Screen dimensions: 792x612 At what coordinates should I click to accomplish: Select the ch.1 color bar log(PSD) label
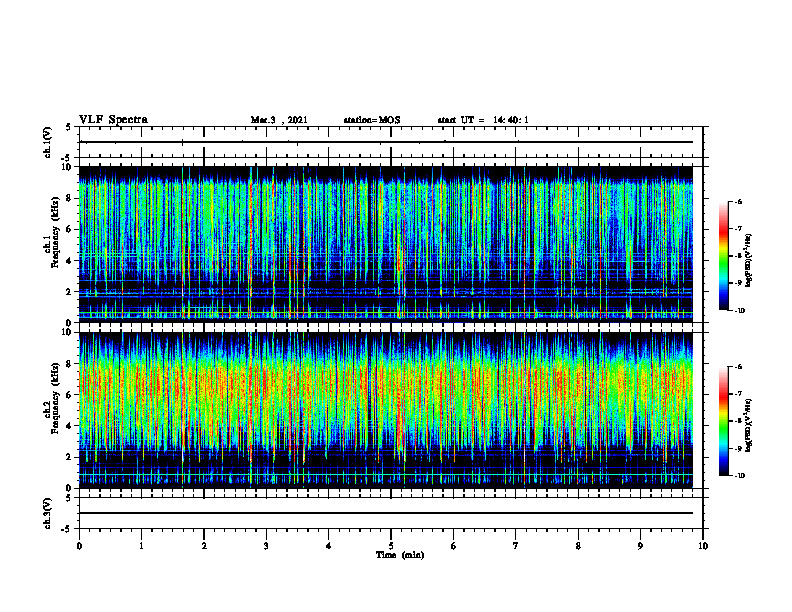(749, 261)
